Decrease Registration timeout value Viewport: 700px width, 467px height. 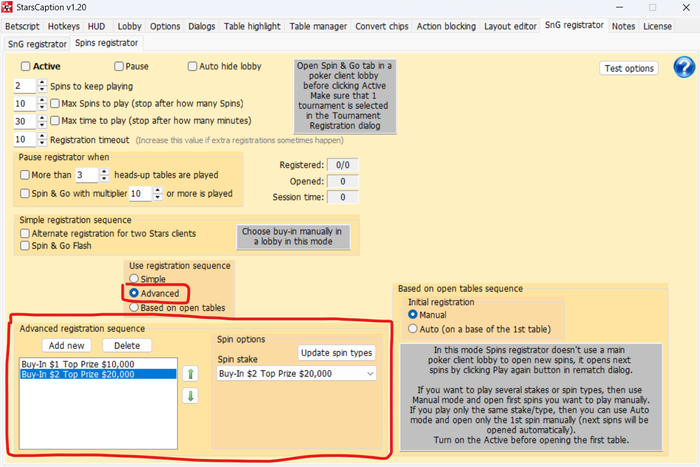pos(42,143)
